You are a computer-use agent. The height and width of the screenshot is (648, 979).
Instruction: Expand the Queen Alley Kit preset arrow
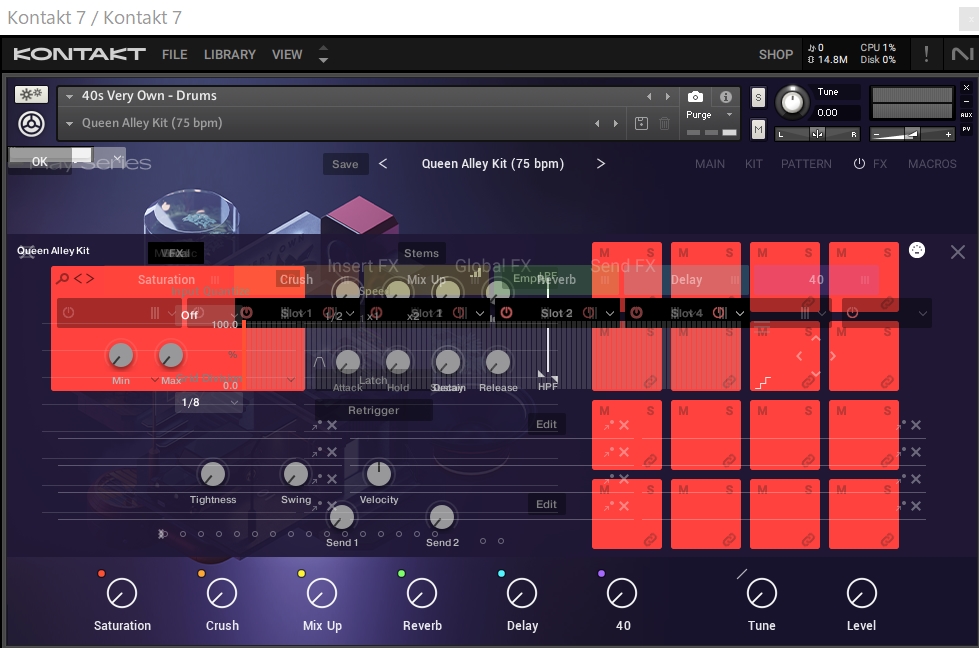click(x=69, y=124)
